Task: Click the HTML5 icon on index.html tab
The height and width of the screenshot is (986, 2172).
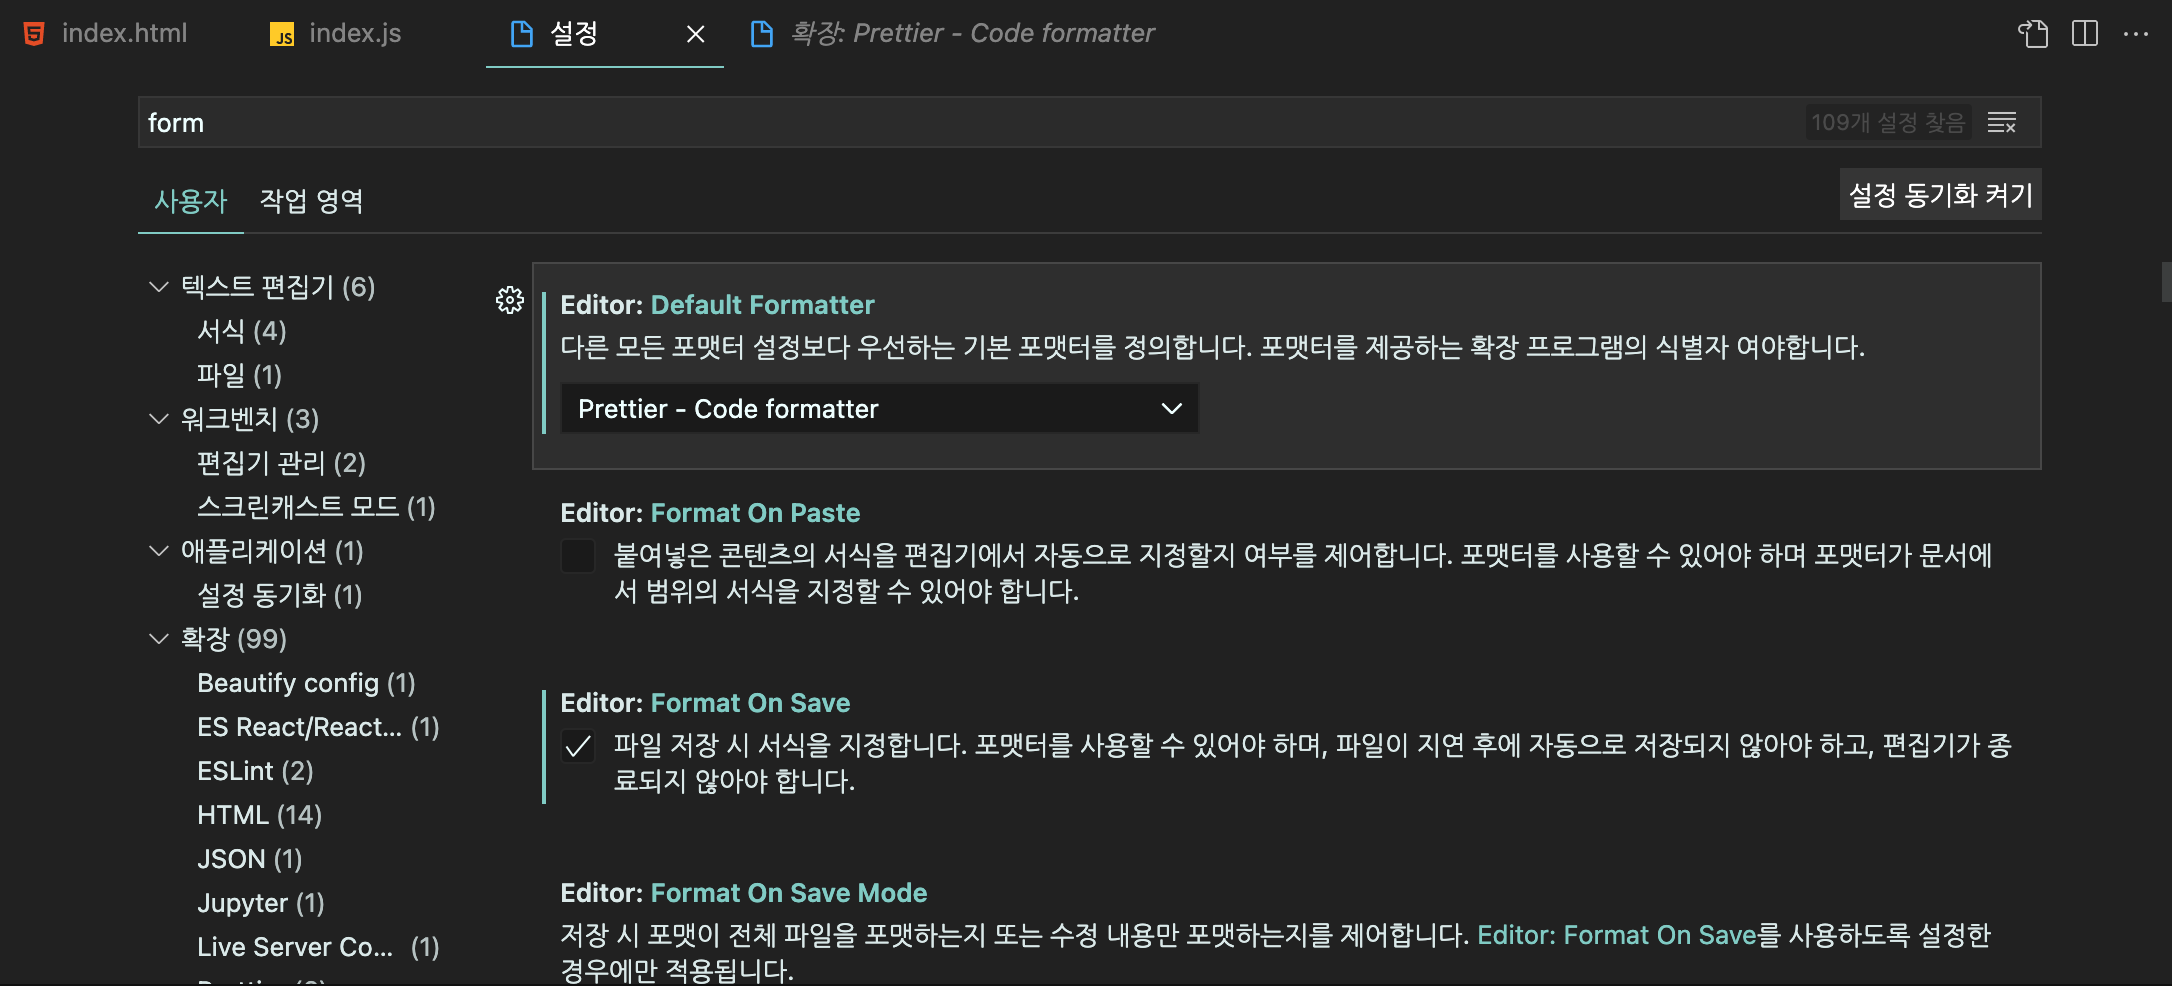Action: (34, 34)
